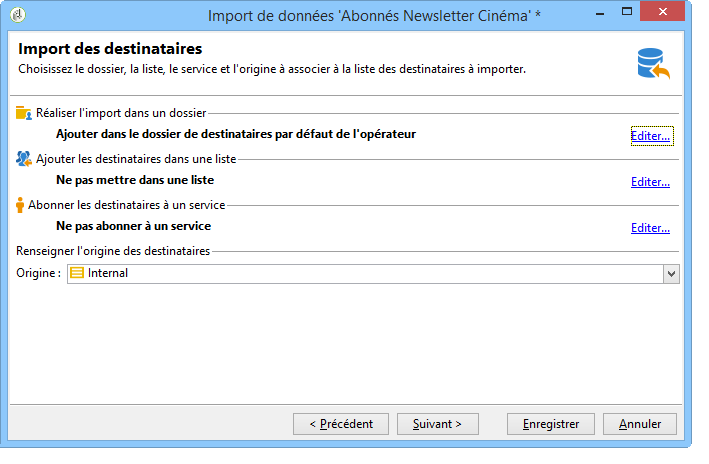Continue with the Suivant button

coord(438,424)
